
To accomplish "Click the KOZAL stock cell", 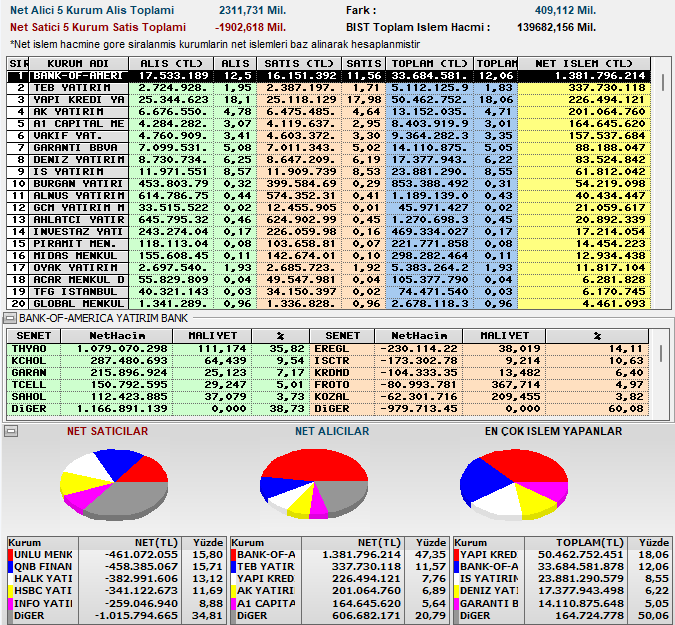I will click(342, 397).
